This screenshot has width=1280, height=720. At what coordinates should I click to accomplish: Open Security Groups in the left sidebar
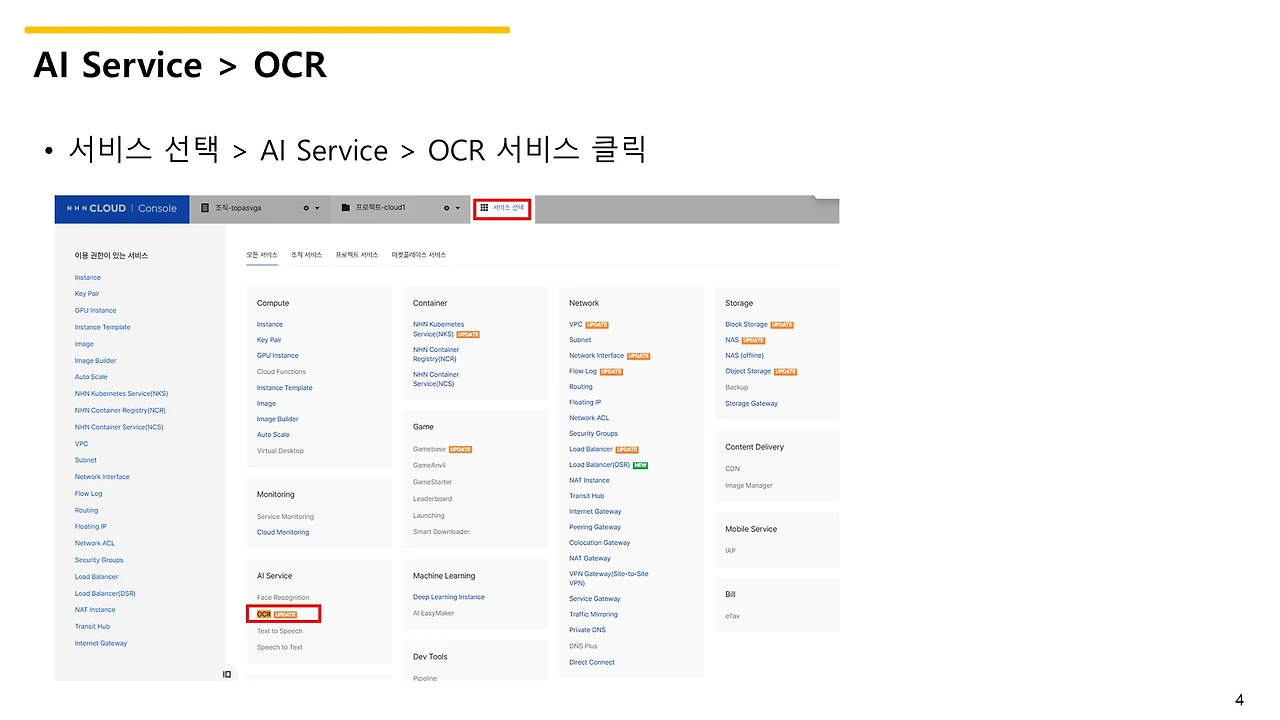(x=99, y=560)
